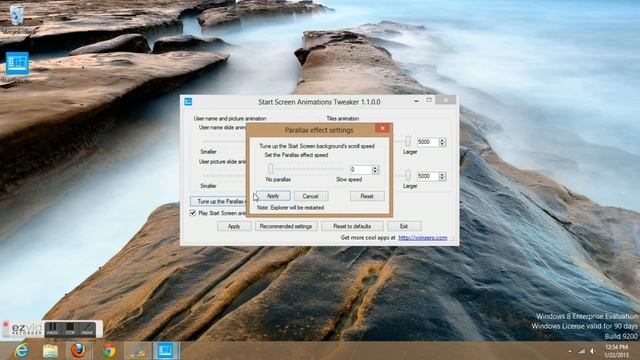640x360 pixels.
Task: Minimize the Start Screen Animations Tweaker window
Action: [x=416, y=100]
